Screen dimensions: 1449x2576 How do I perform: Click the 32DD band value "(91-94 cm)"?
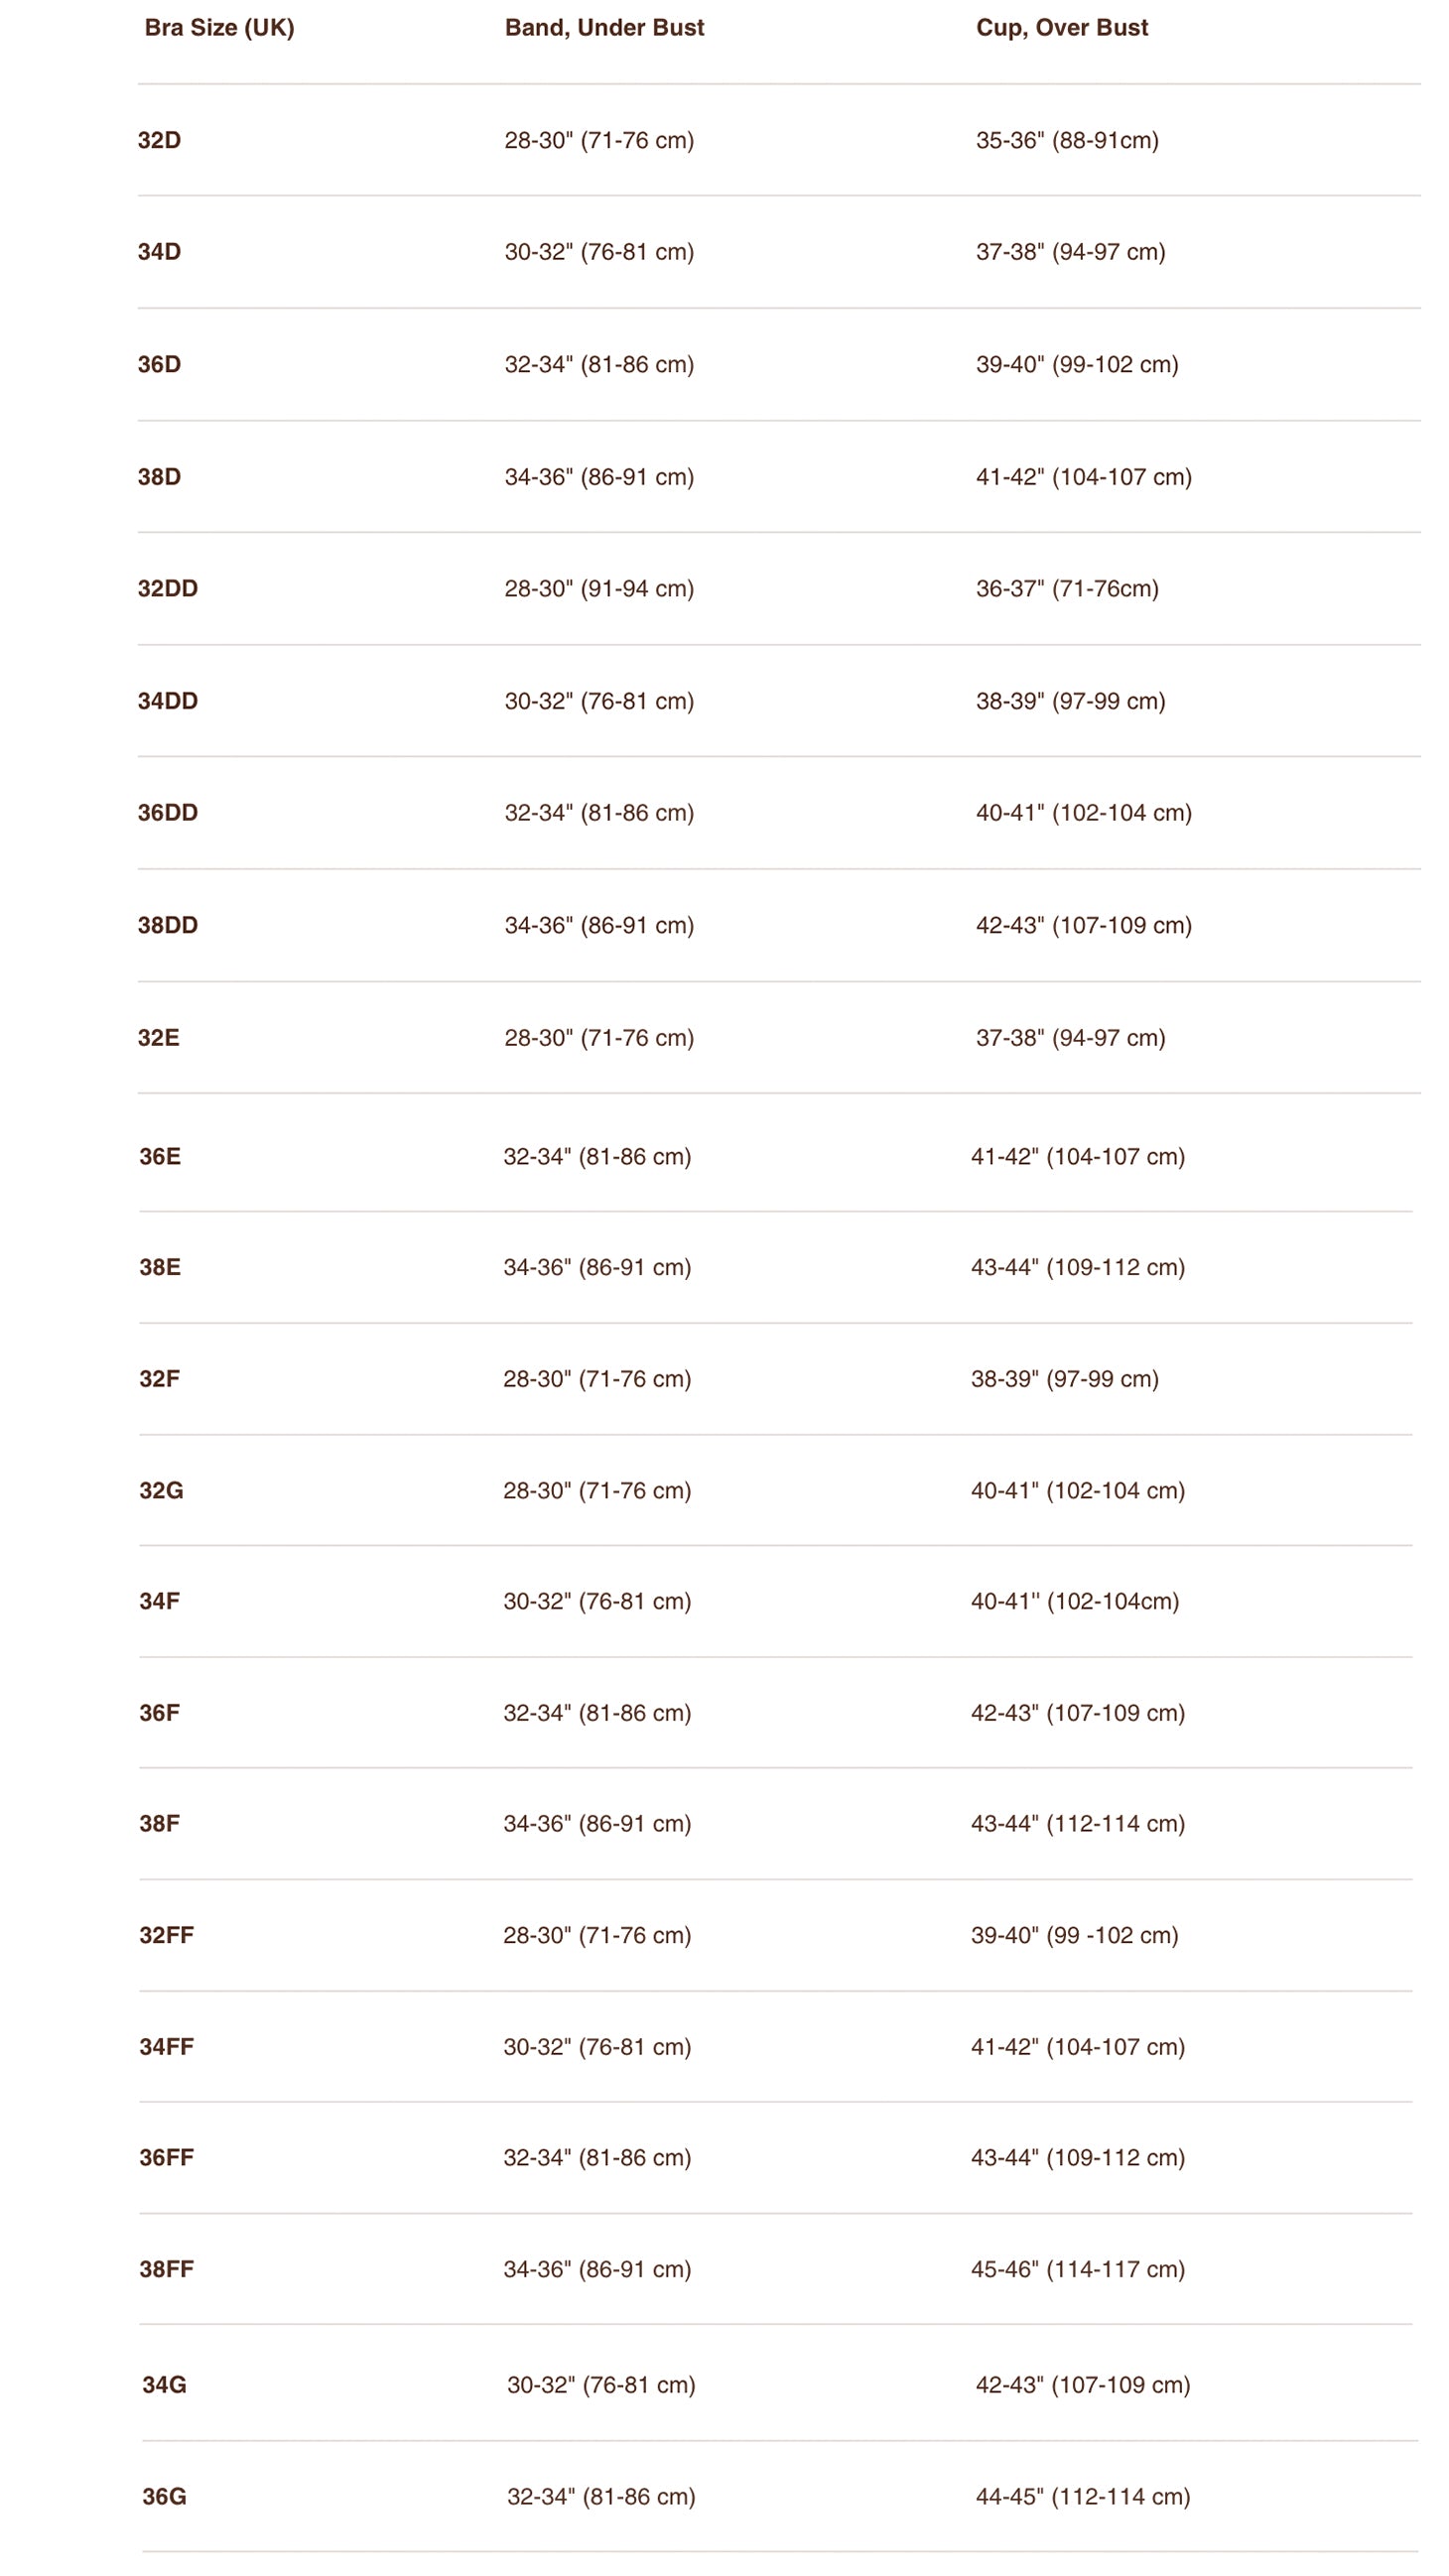point(636,589)
